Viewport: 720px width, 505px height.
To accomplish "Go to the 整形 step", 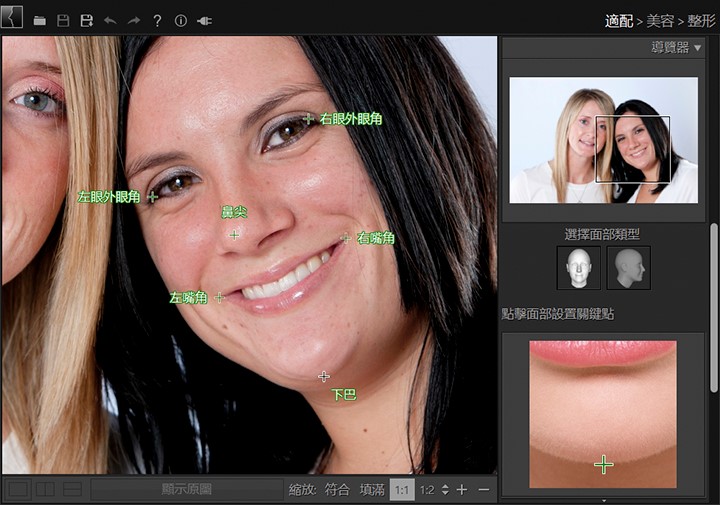I will [701, 20].
